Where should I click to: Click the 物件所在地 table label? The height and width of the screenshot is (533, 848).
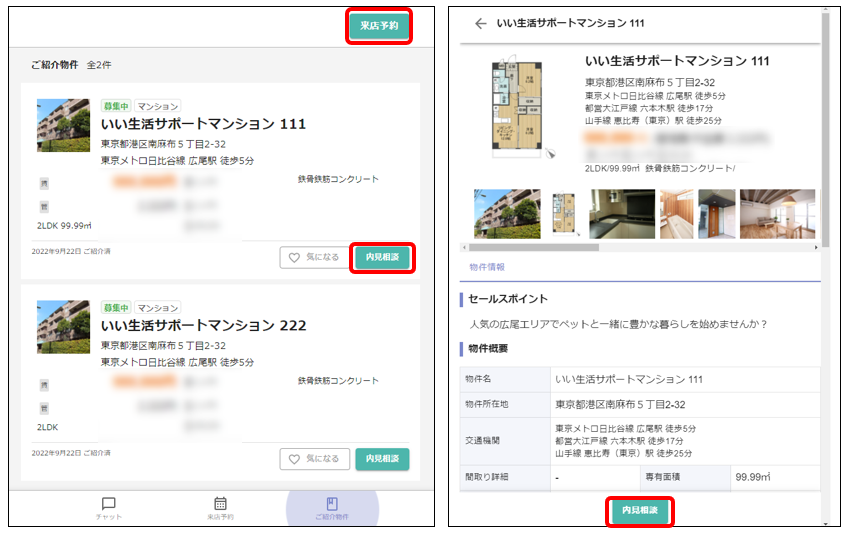[487, 404]
